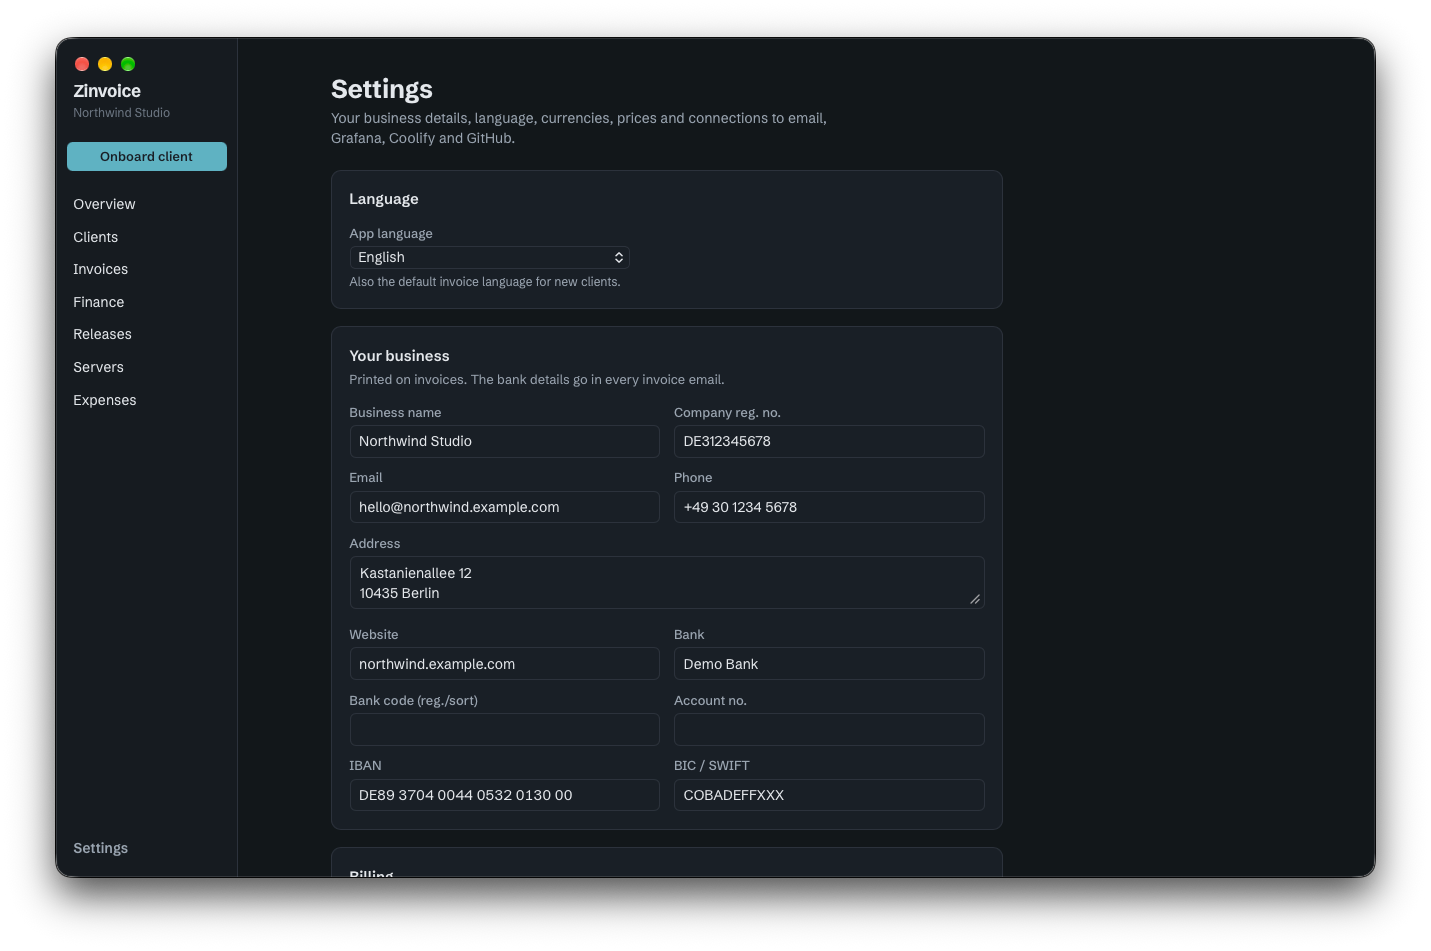1431x951 pixels.
Task: Click the Bank name field
Action: (829, 664)
